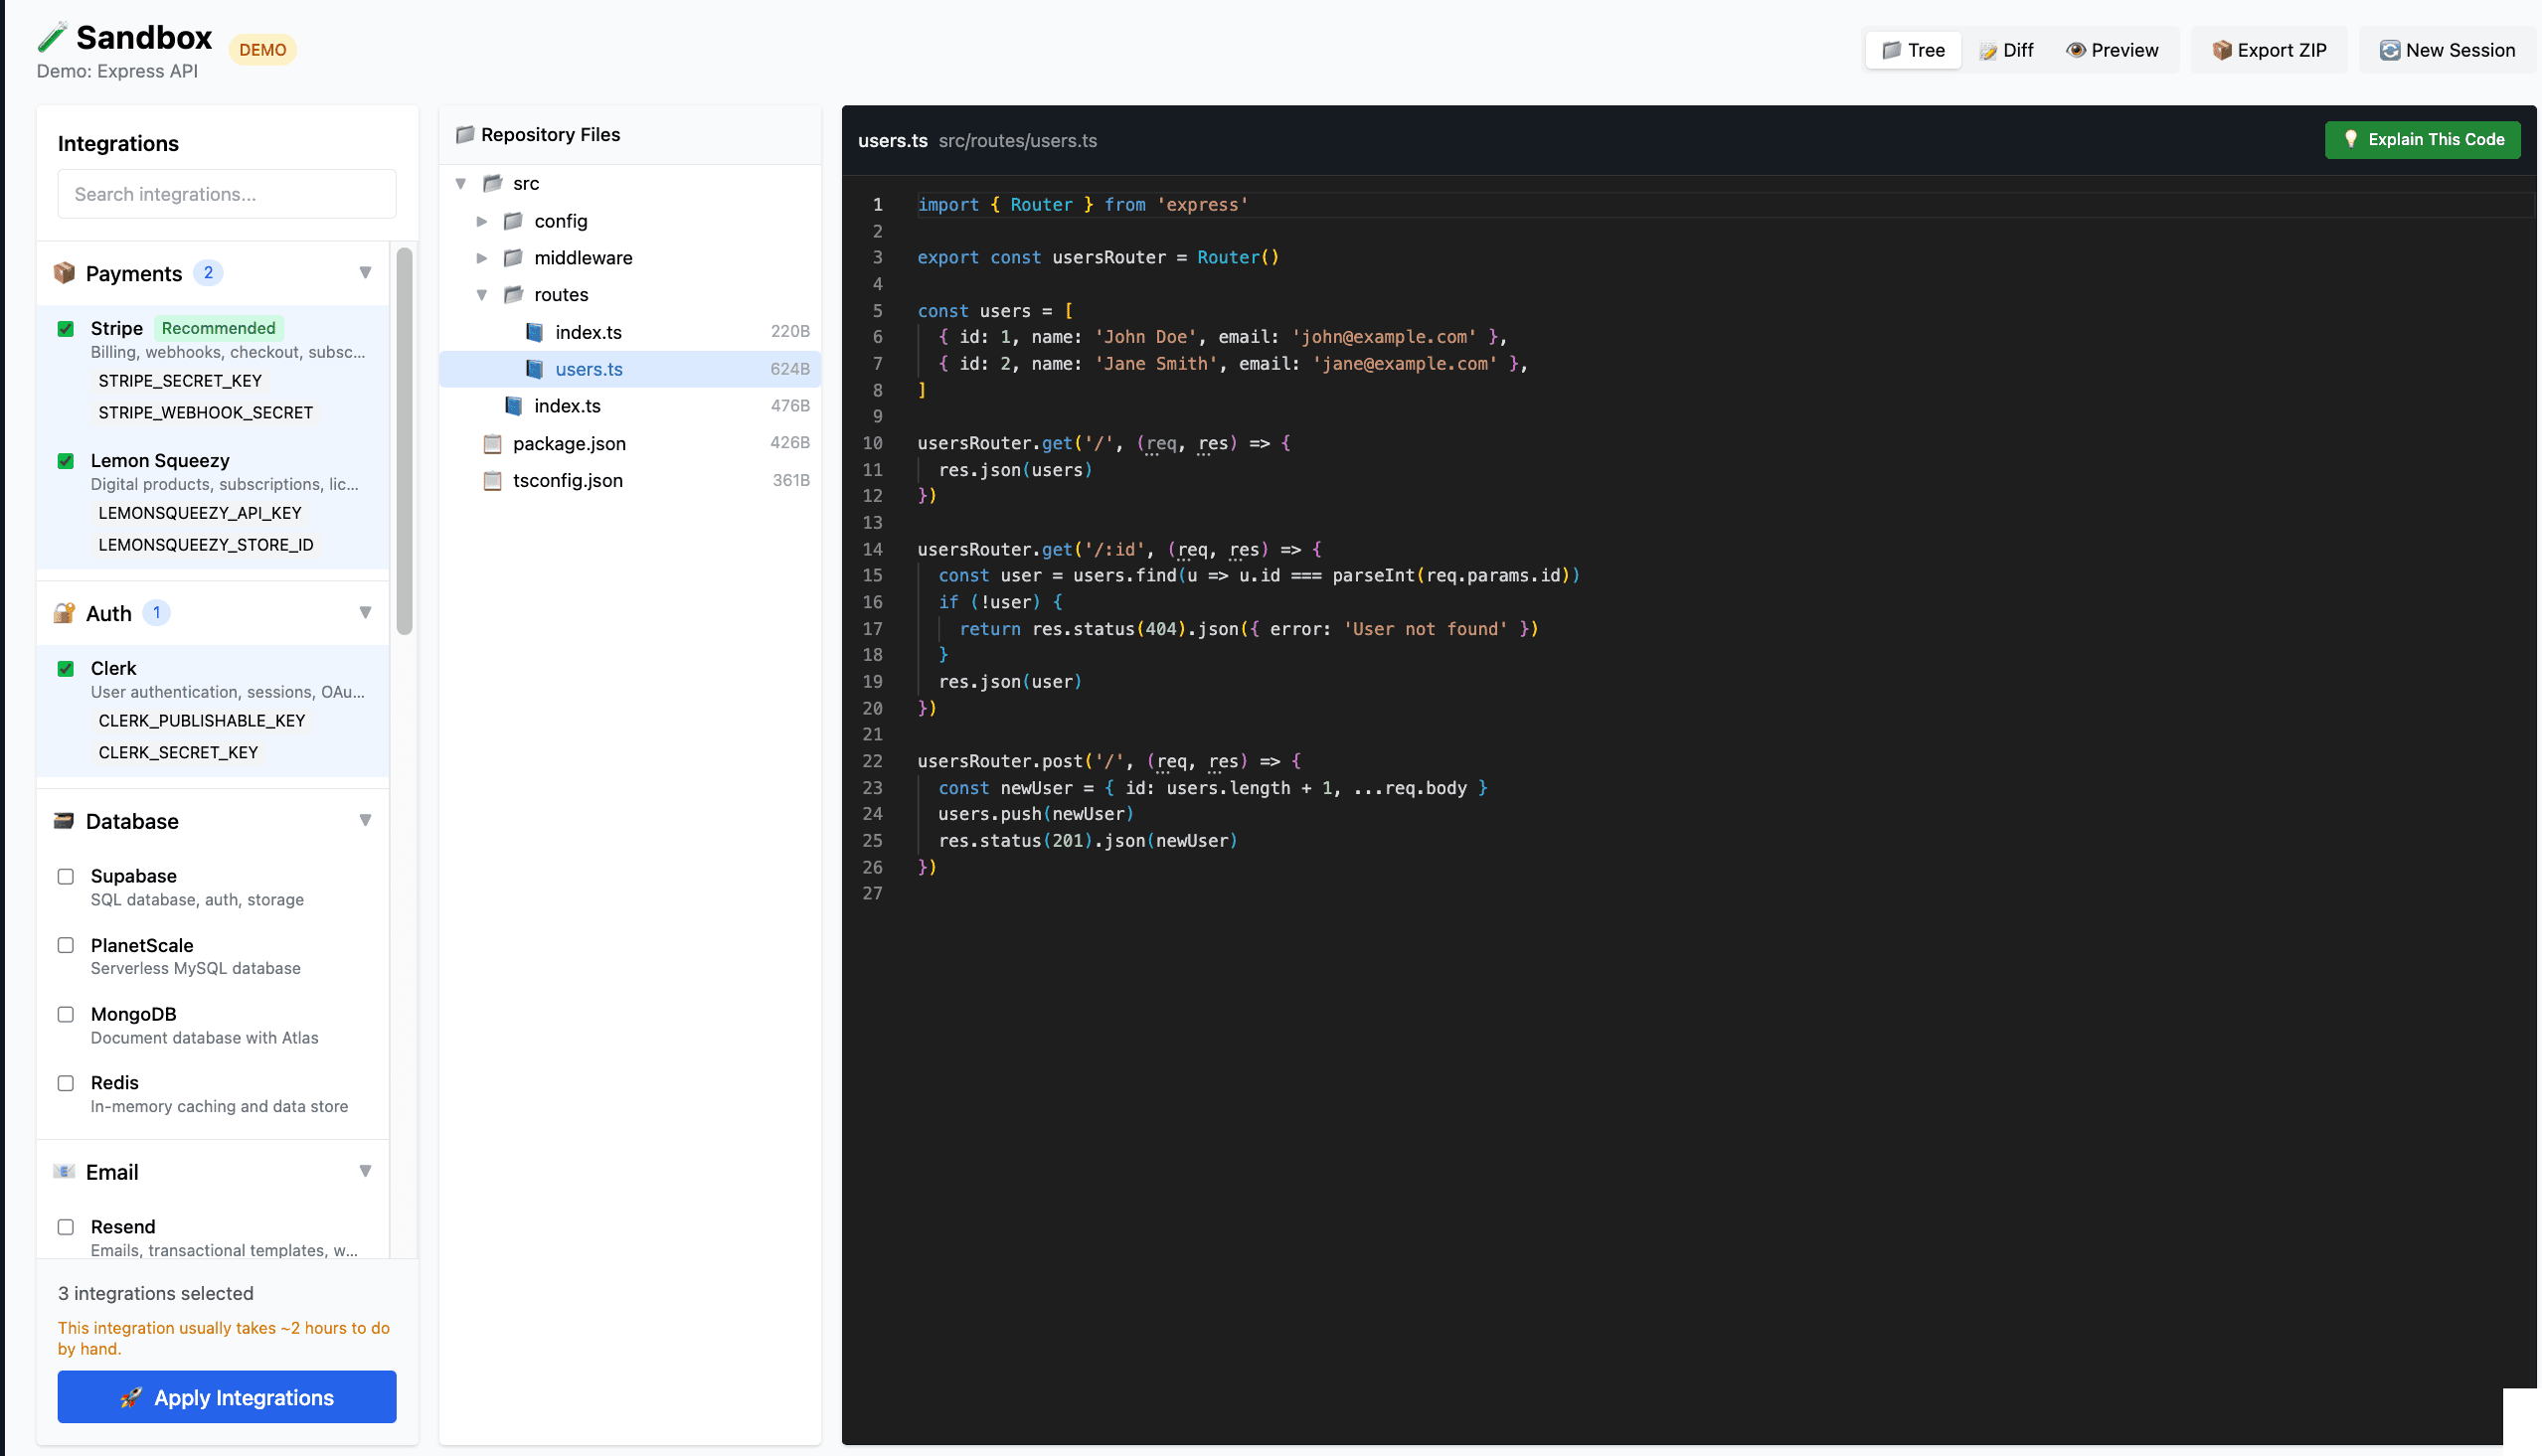The image size is (2542, 1456).
Task: Collapse the routes folder in the file tree
Action: (483, 294)
